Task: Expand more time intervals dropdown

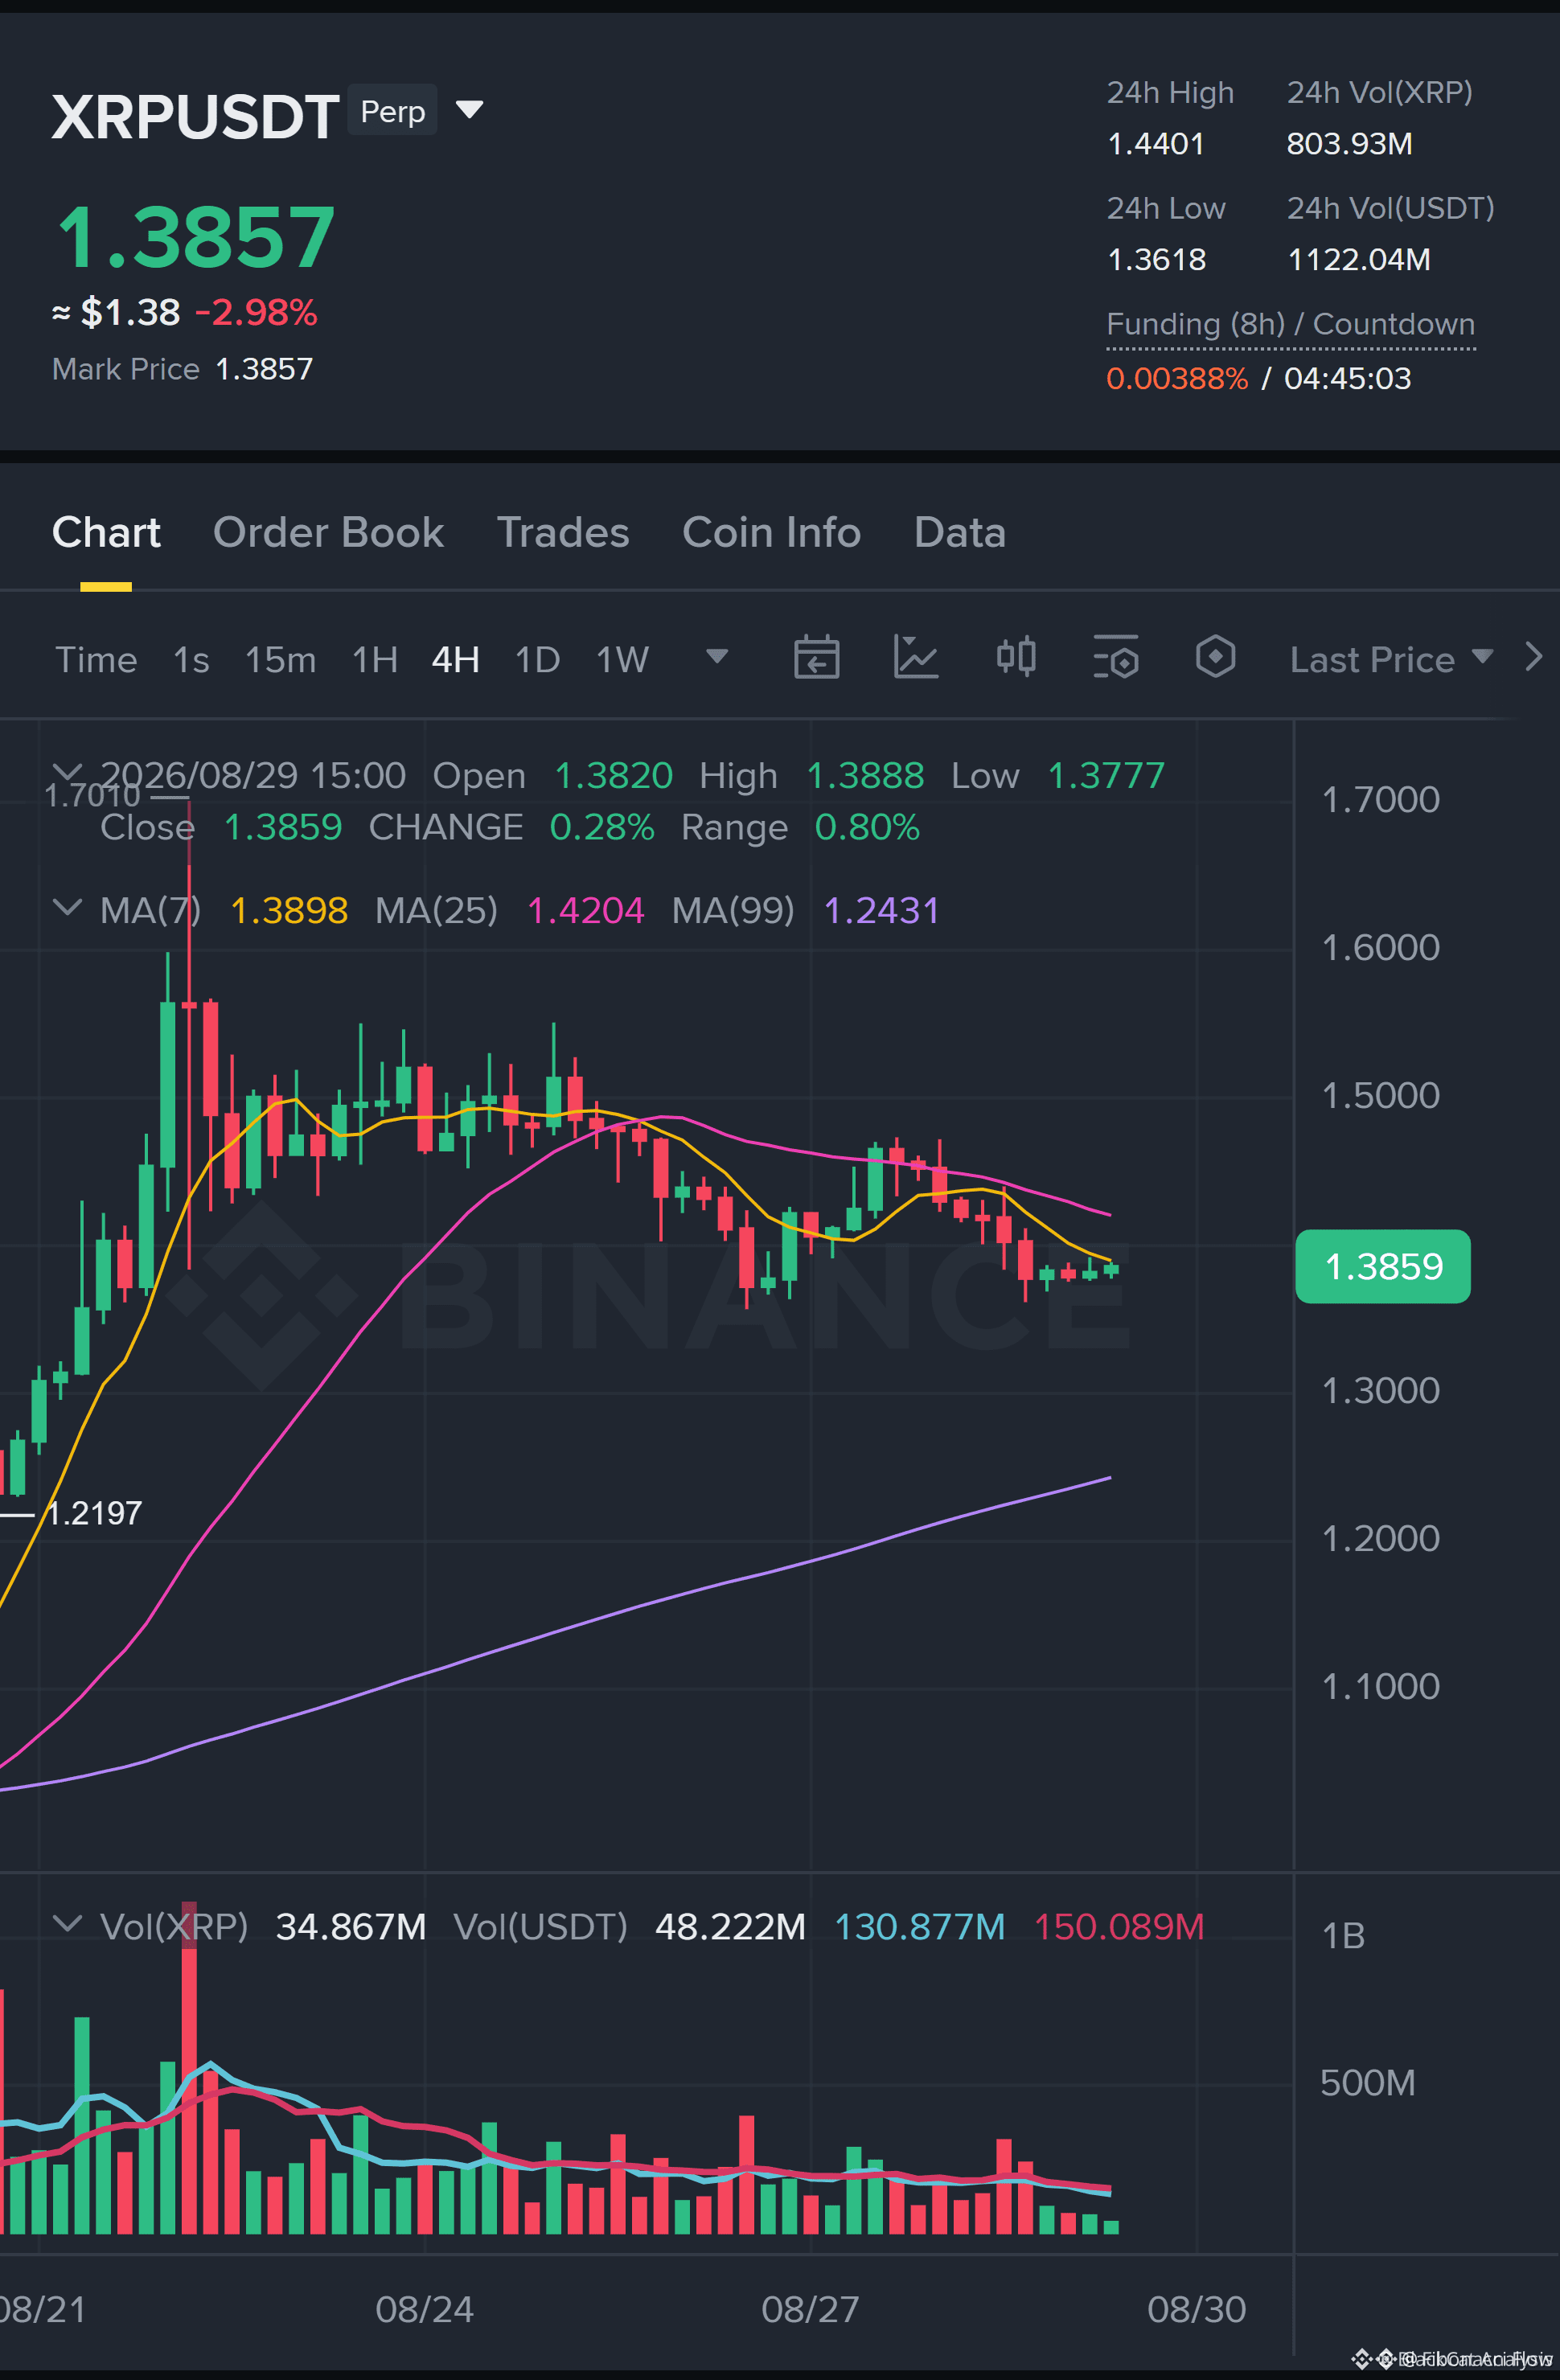Action: 717,657
